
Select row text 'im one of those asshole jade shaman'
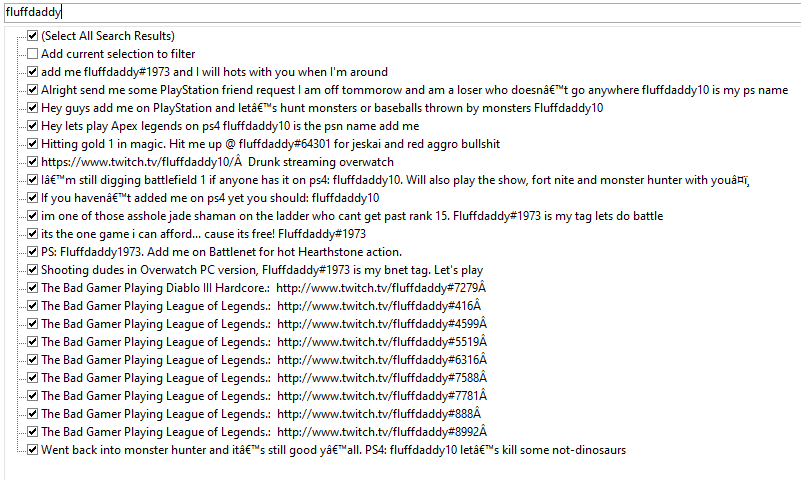point(352,216)
